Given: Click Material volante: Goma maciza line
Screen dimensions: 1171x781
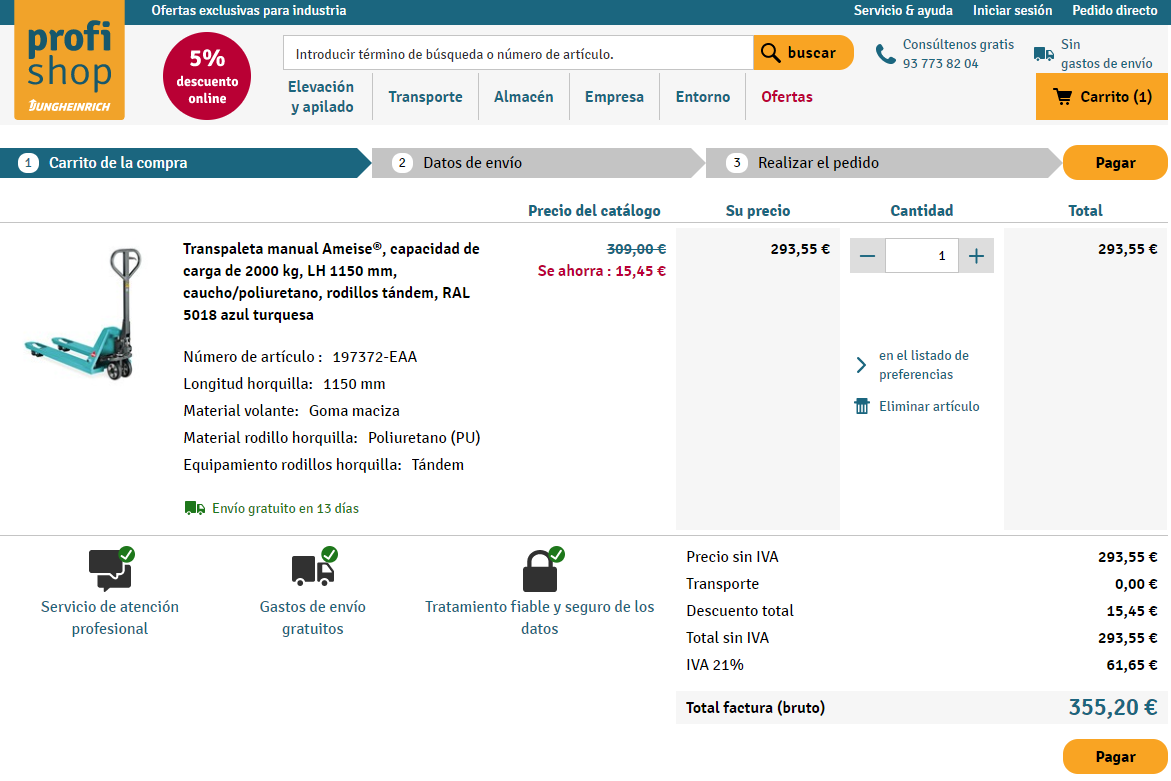Looking at the screenshot, I should tap(291, 411).
